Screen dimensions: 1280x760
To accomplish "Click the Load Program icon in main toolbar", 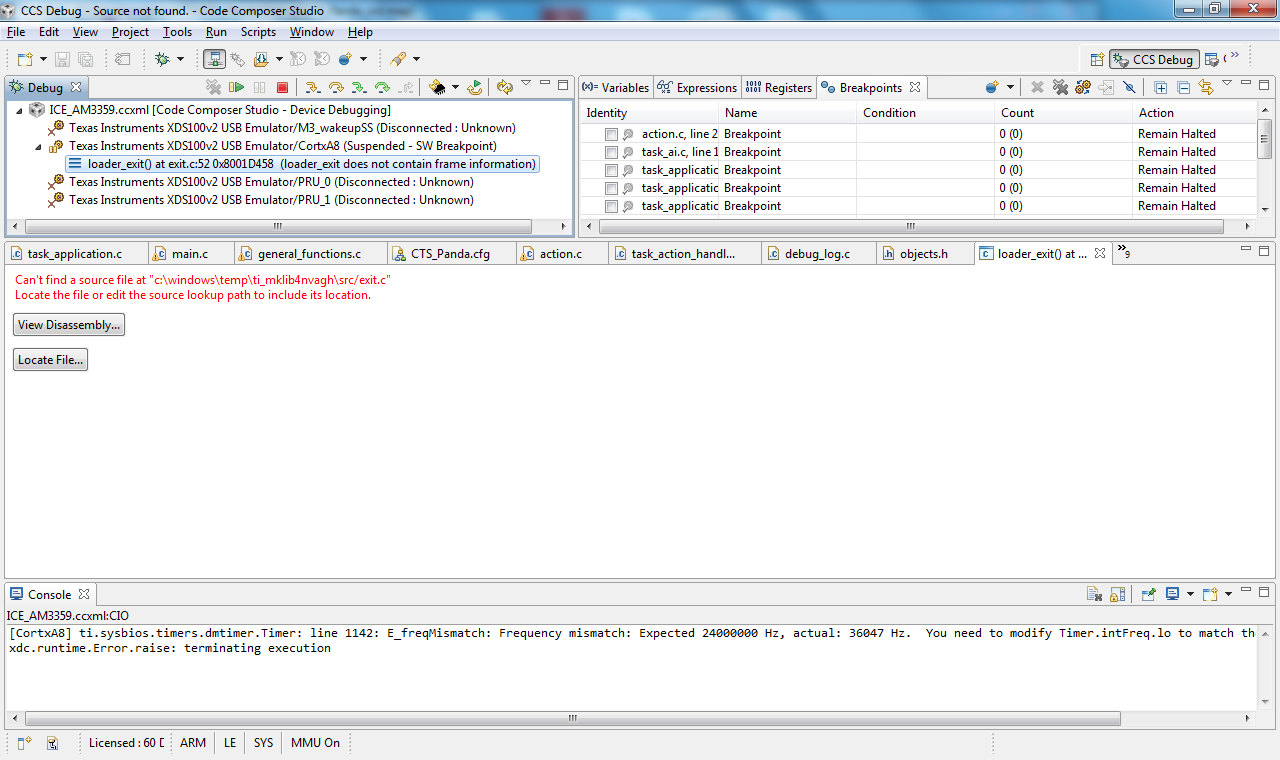I will tap(261, 60).
